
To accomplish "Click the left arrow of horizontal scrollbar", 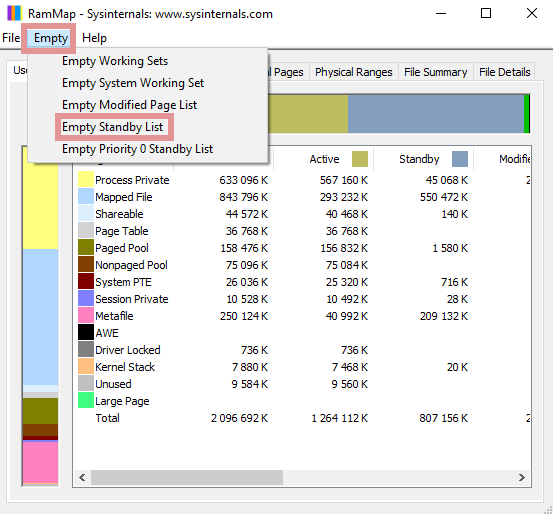I will 82,478.
